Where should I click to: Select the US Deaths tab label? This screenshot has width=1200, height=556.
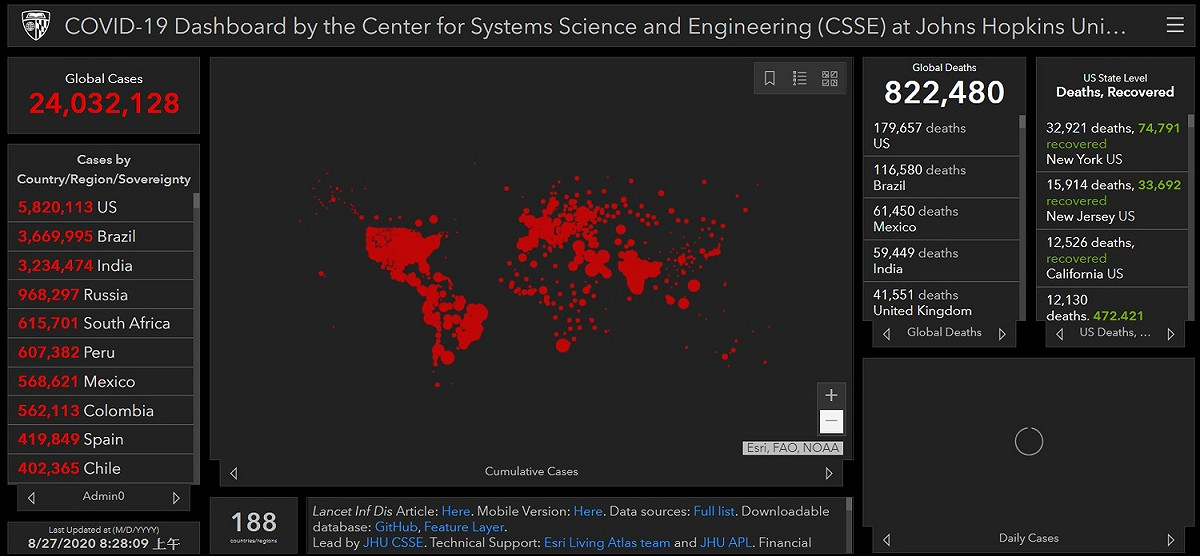coord(1115,333)
